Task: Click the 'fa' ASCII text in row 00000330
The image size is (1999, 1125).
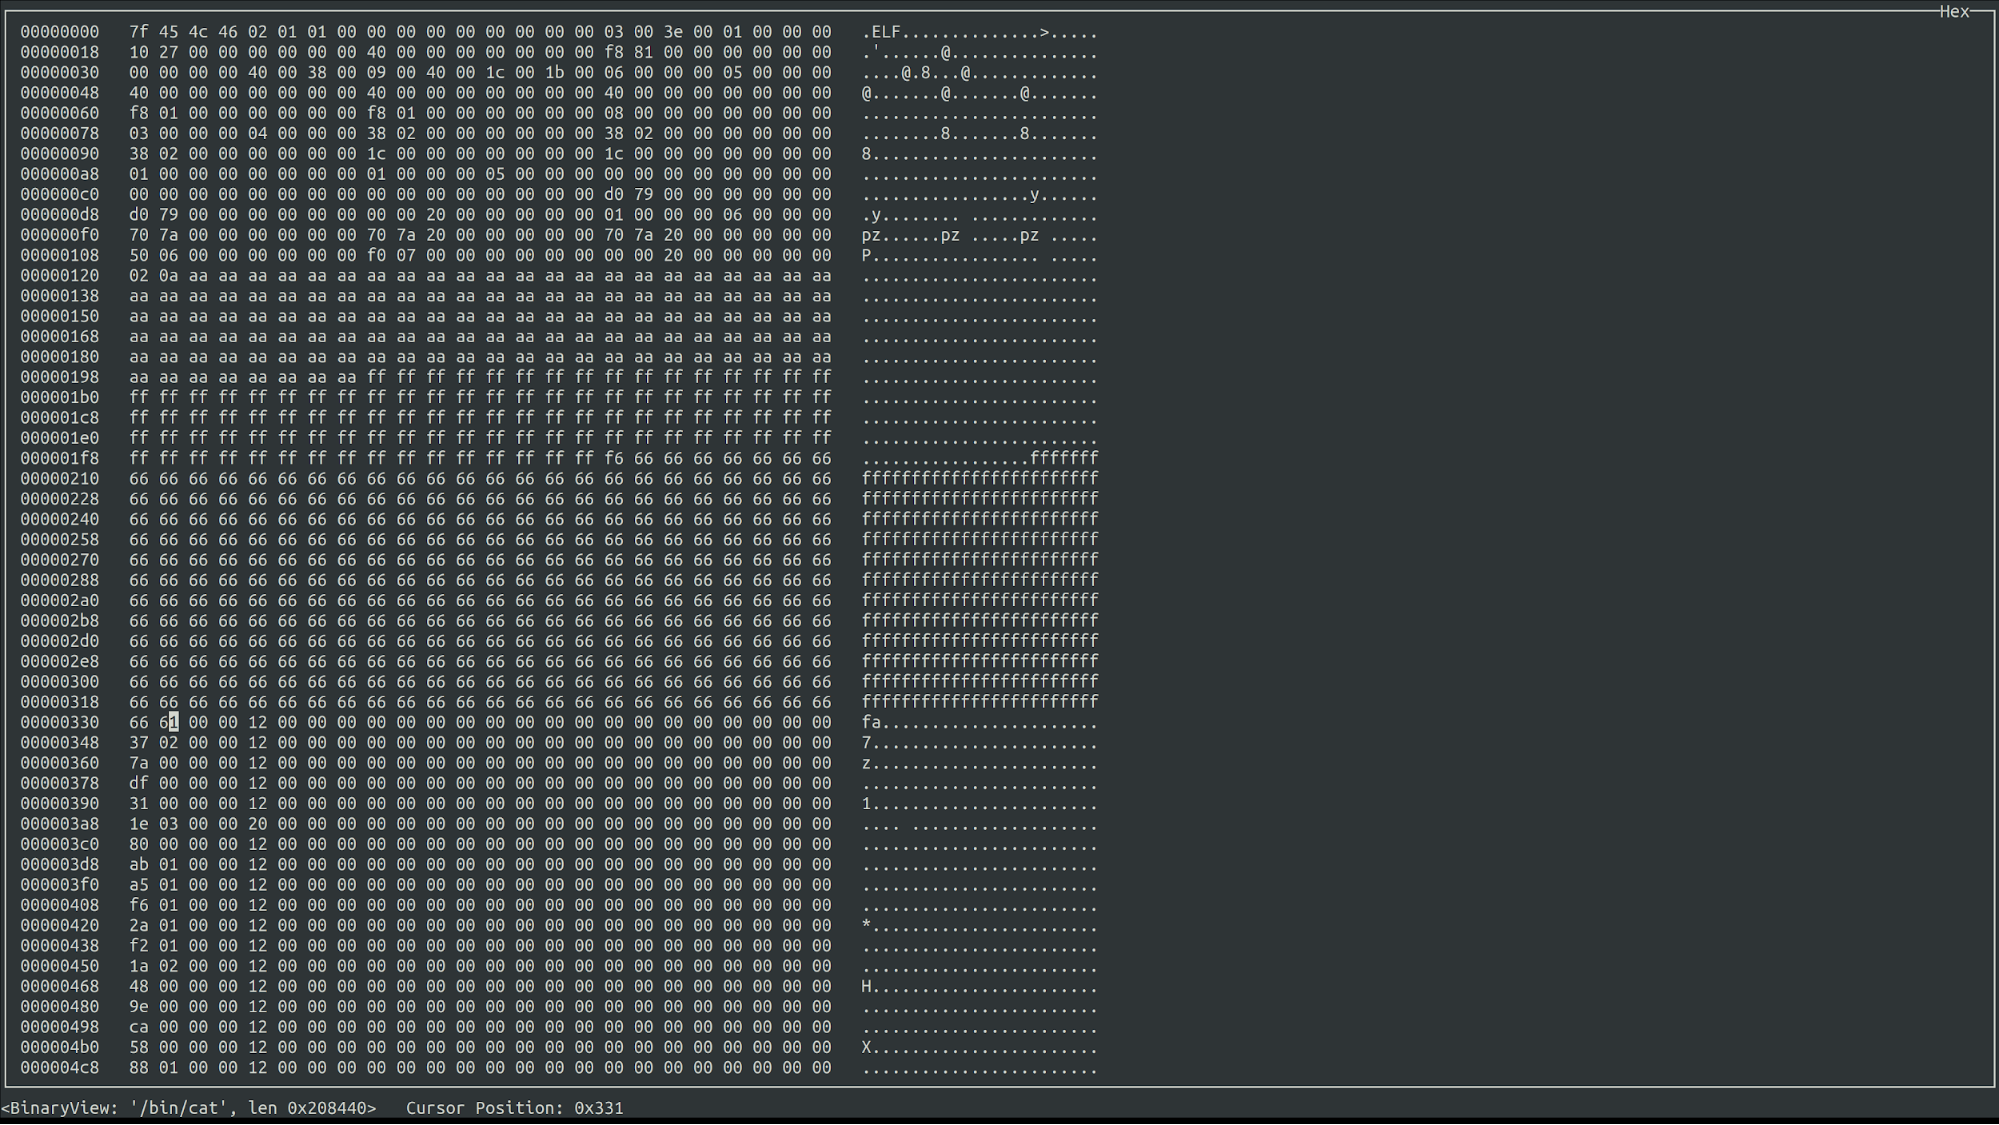Action: click(871, 722)
